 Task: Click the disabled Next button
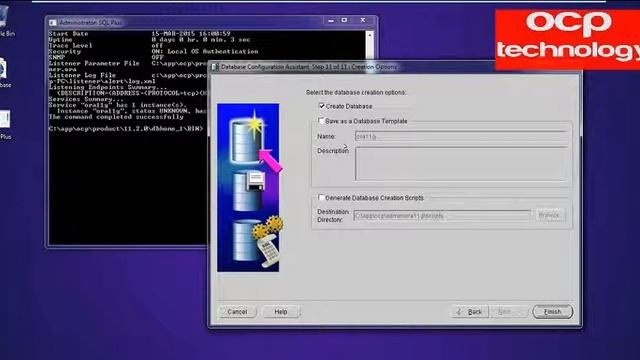(x=509, y=312)
